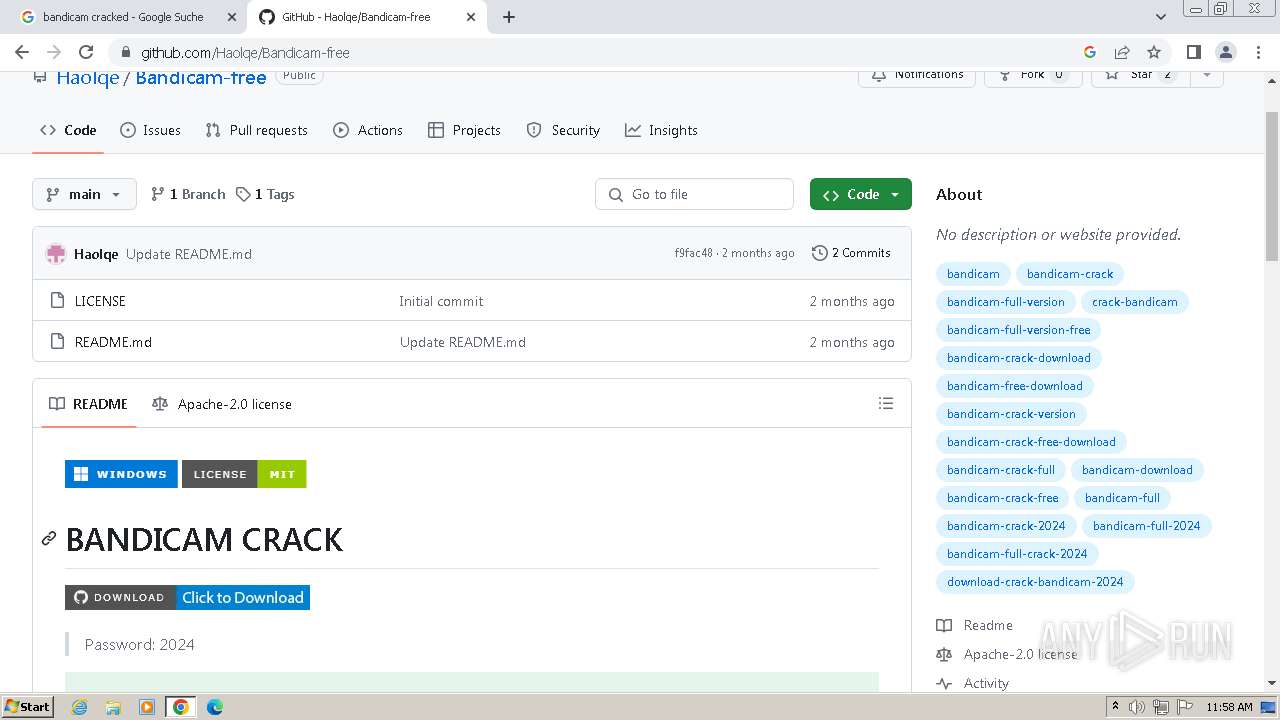
Task: Open Haolqe avatar in commit row
Action: [x=56, y=254]
